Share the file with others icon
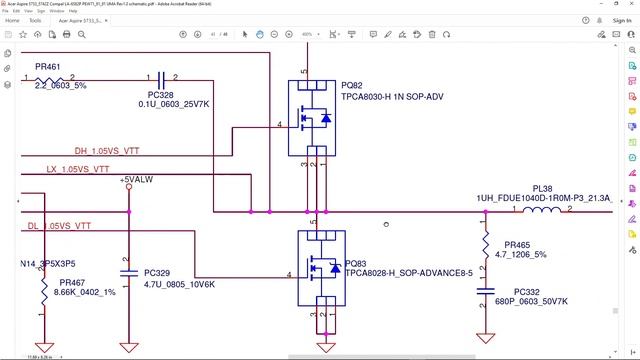The width and height of the screenshot is (640, 360). pyautogui.click(x=601, y=35)
